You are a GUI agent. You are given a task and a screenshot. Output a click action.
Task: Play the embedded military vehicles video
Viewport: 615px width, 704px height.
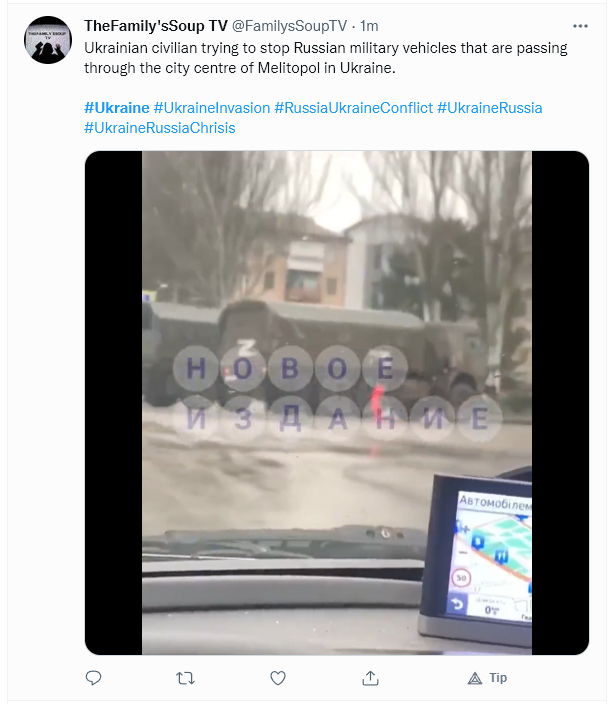337,403
